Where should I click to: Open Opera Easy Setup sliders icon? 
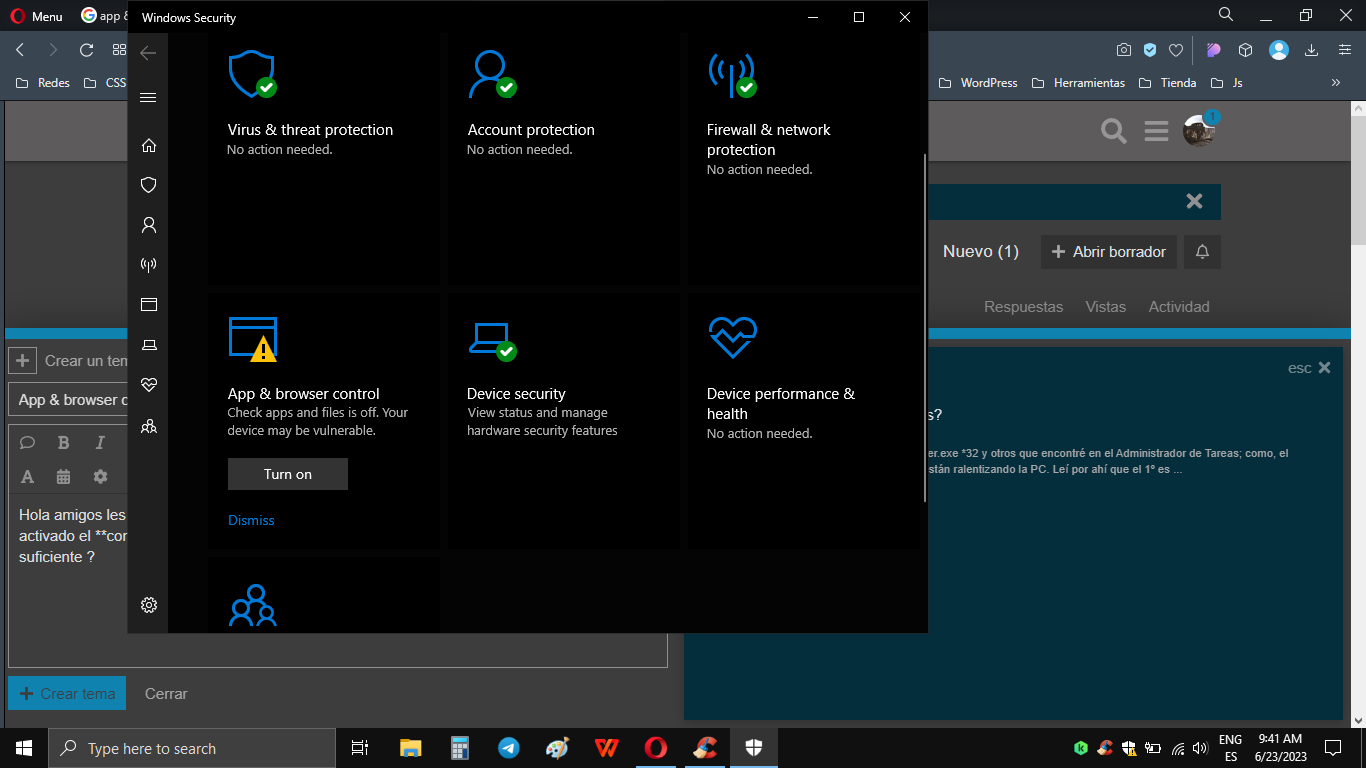[x=1345, y=50]
